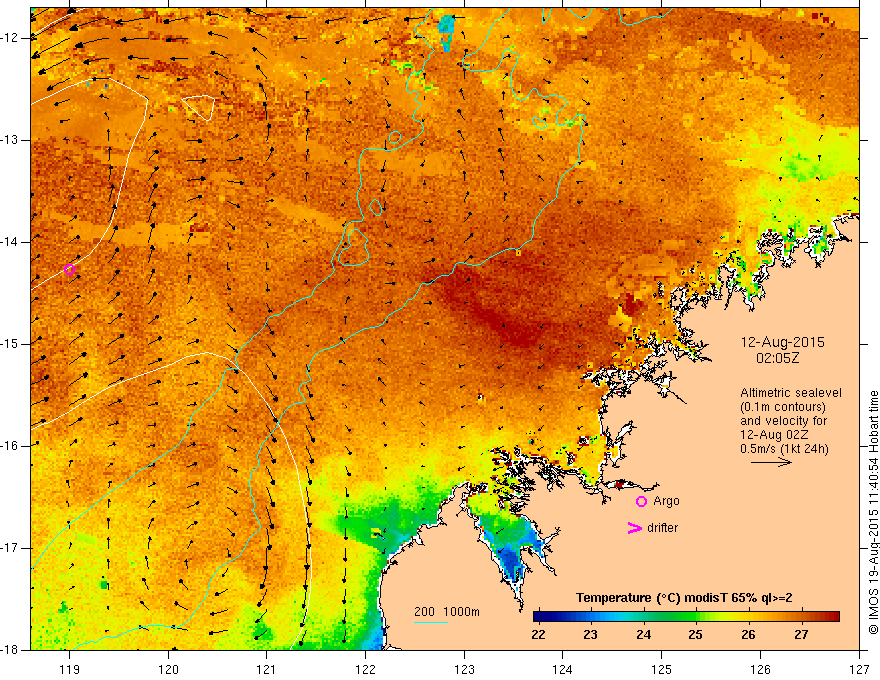Click the '121' longitude axis label

tap(267, 669)
